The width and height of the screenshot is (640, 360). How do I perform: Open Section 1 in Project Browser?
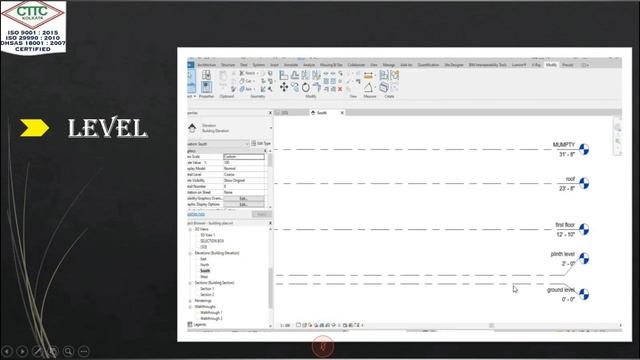point(207,289)
